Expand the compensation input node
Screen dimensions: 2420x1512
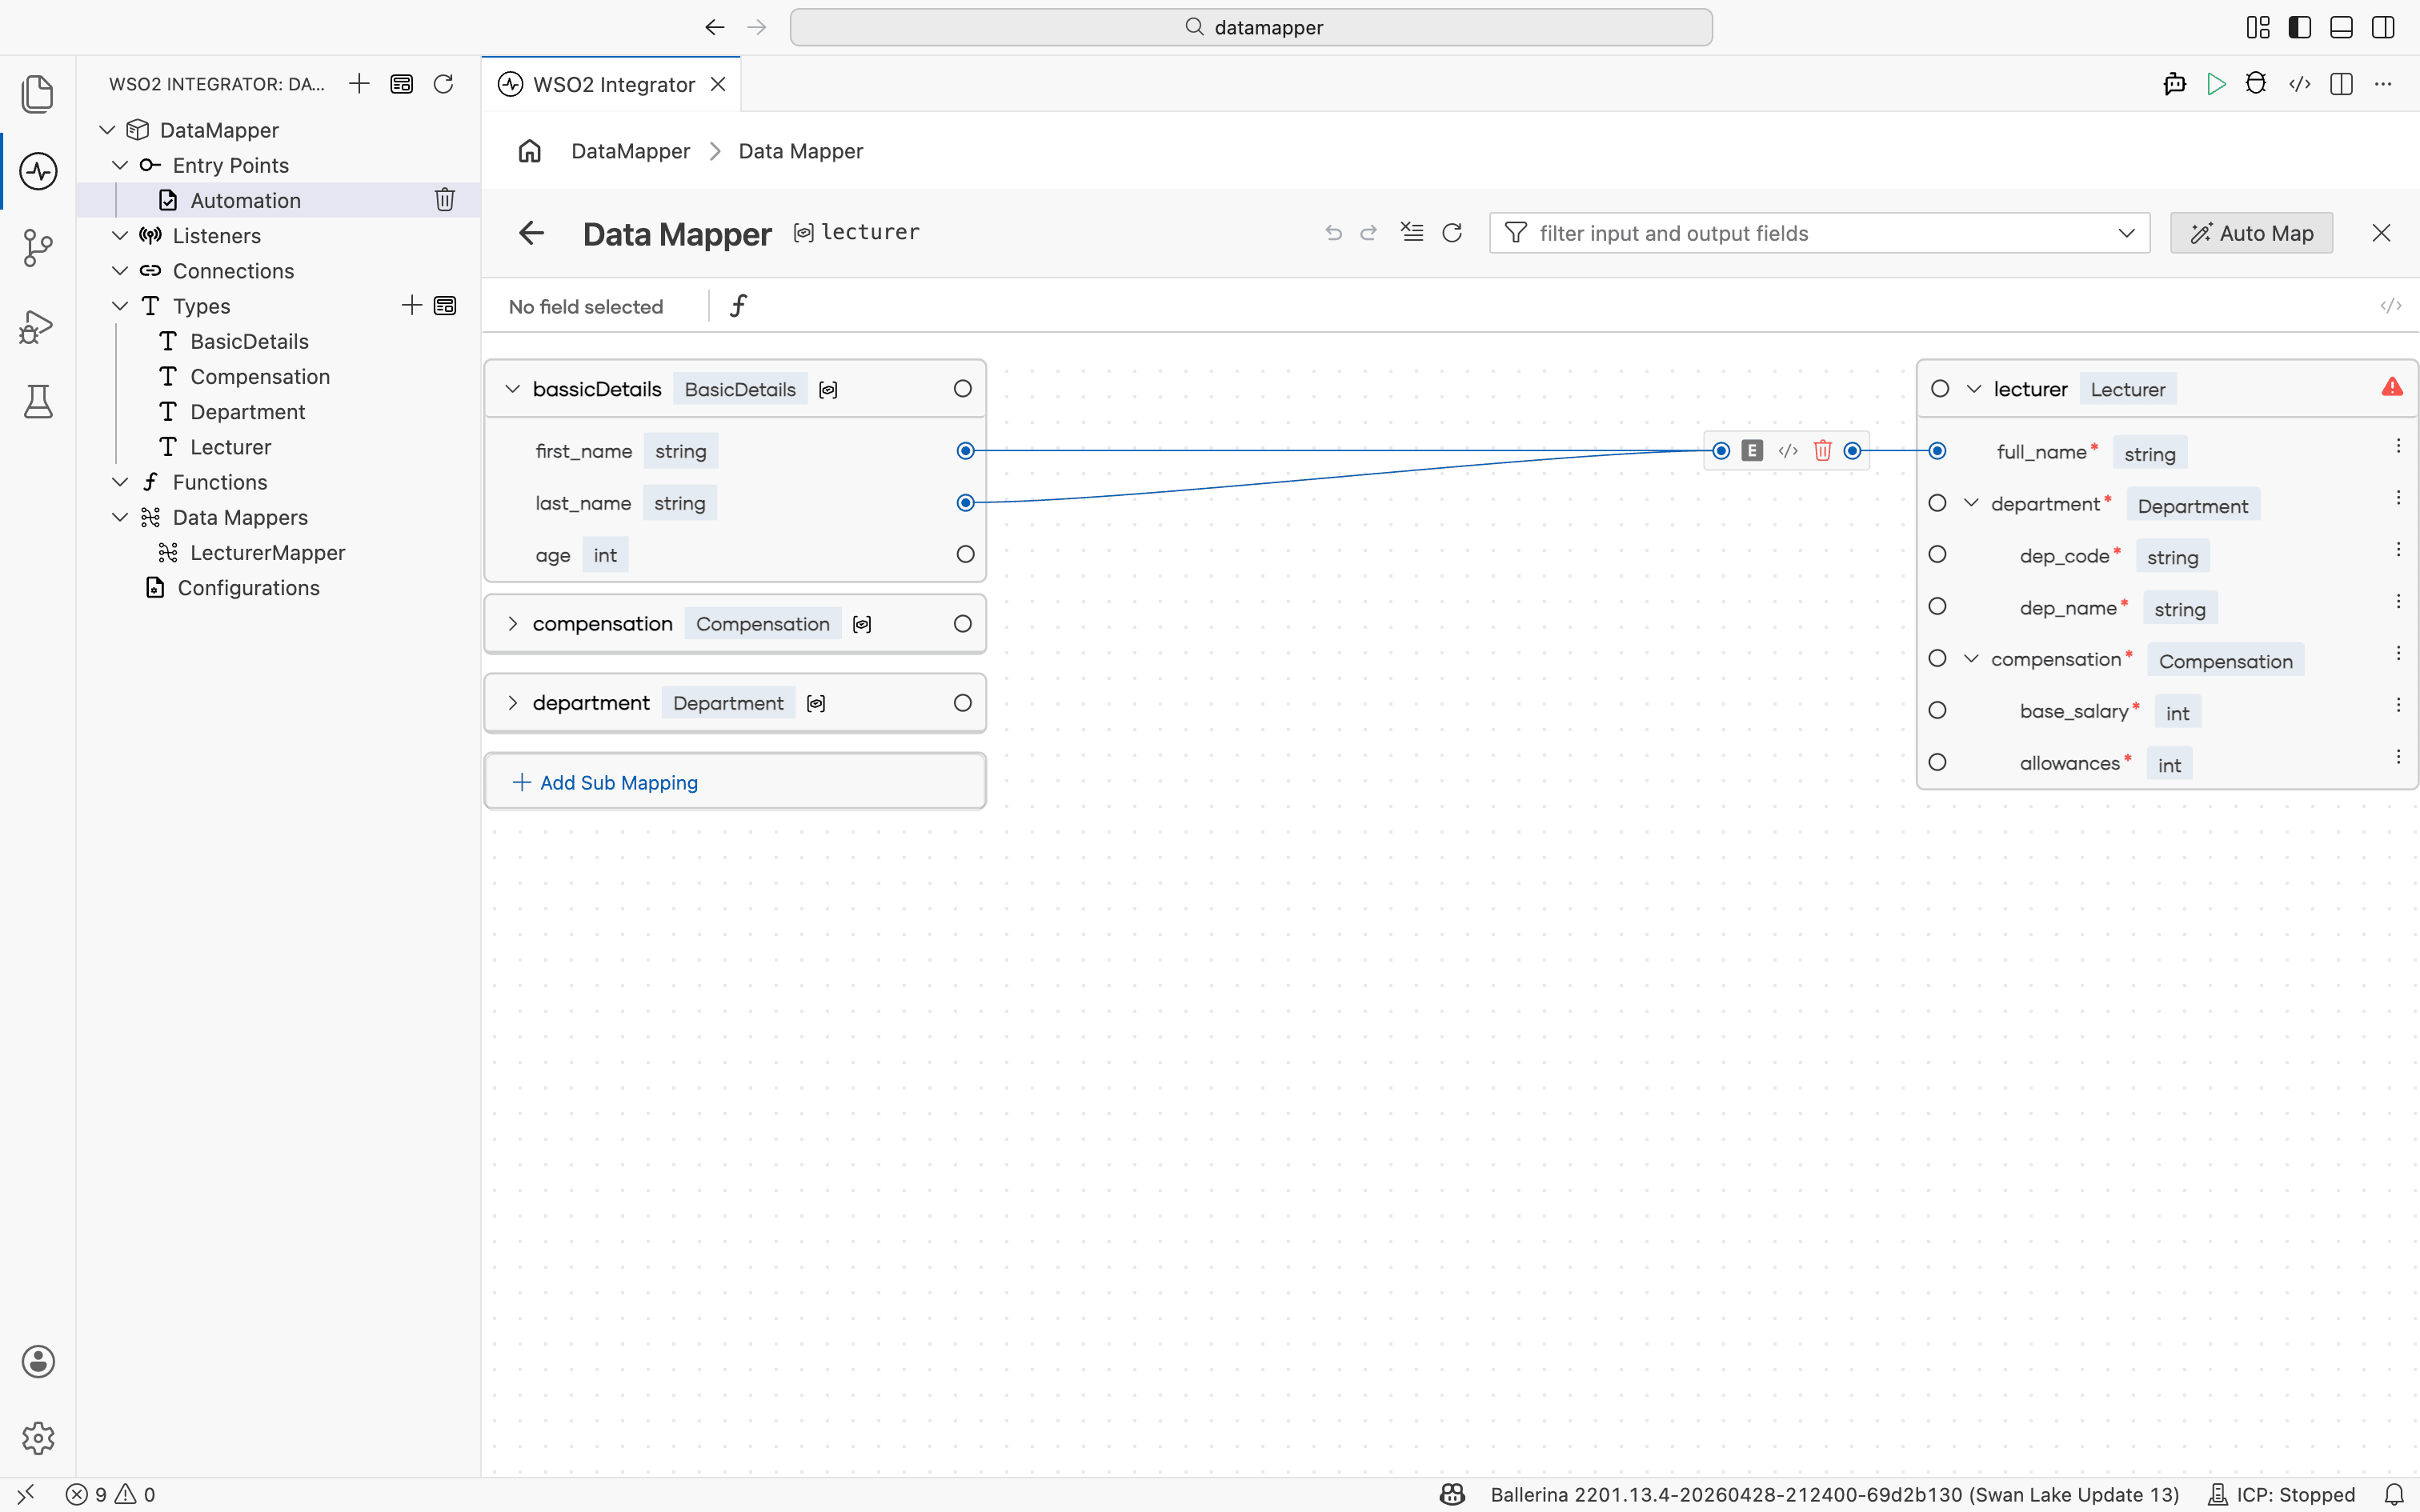[512, 624]
